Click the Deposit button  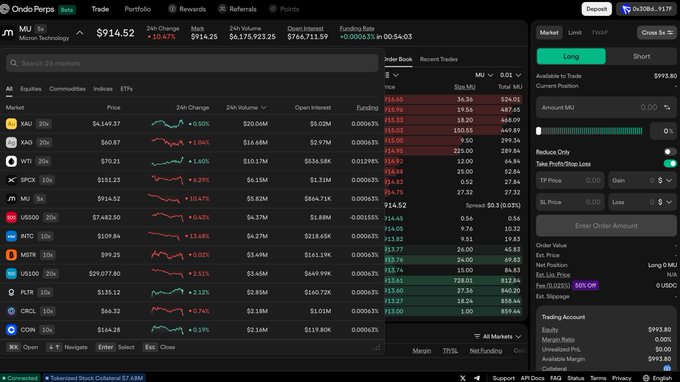click(x=596, y=9)
